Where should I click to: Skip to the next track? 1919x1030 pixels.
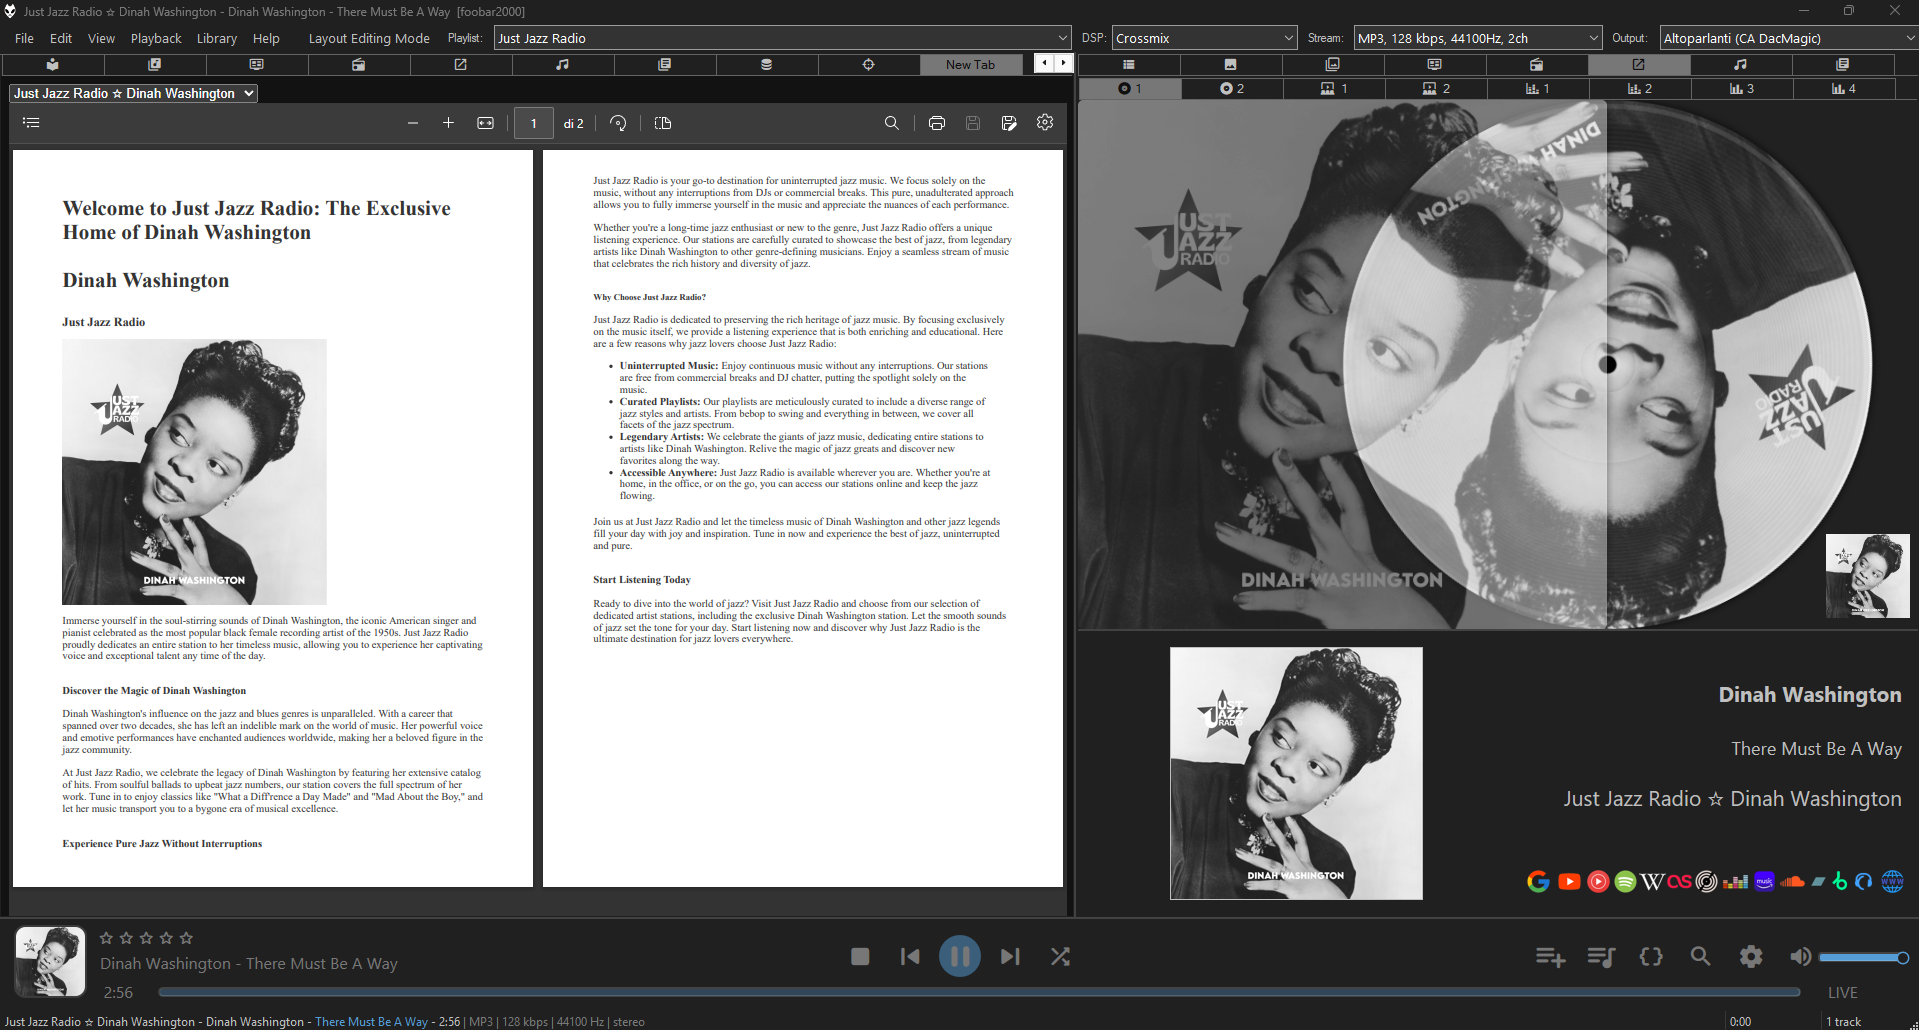tap(1010, 957)
